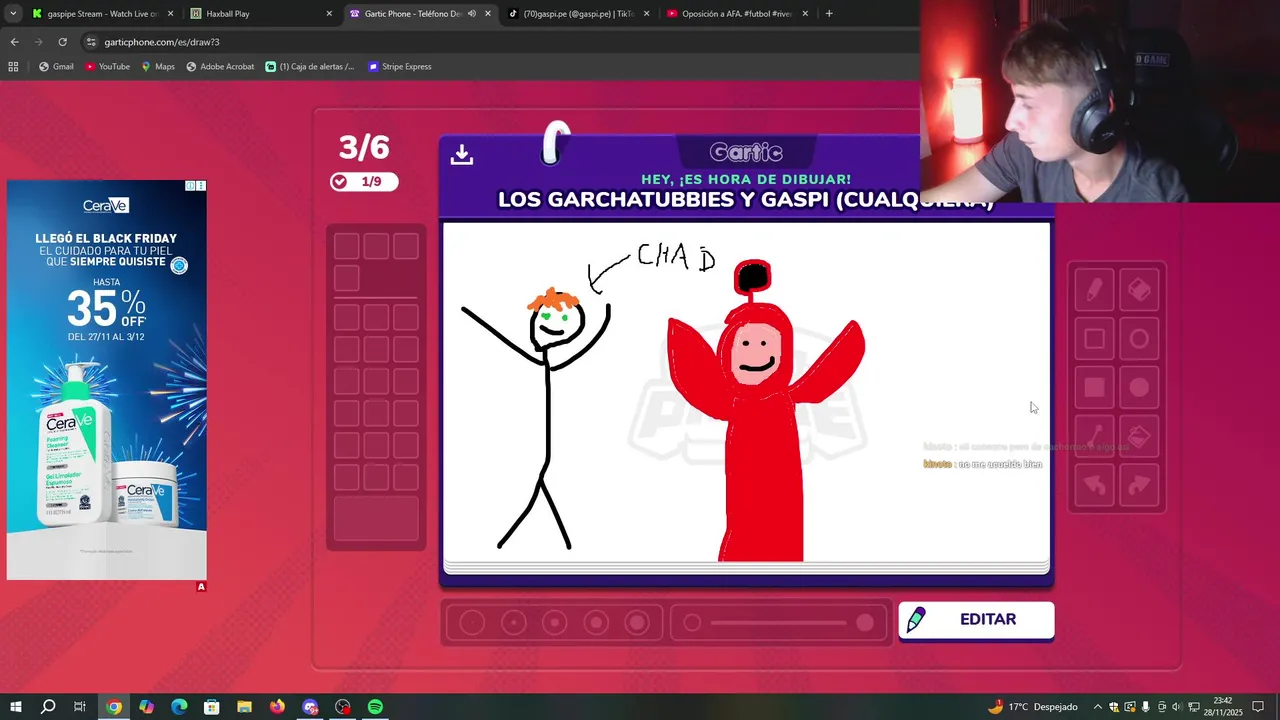
Task: Close the Haxball Play tab
Action: [329, 14]
